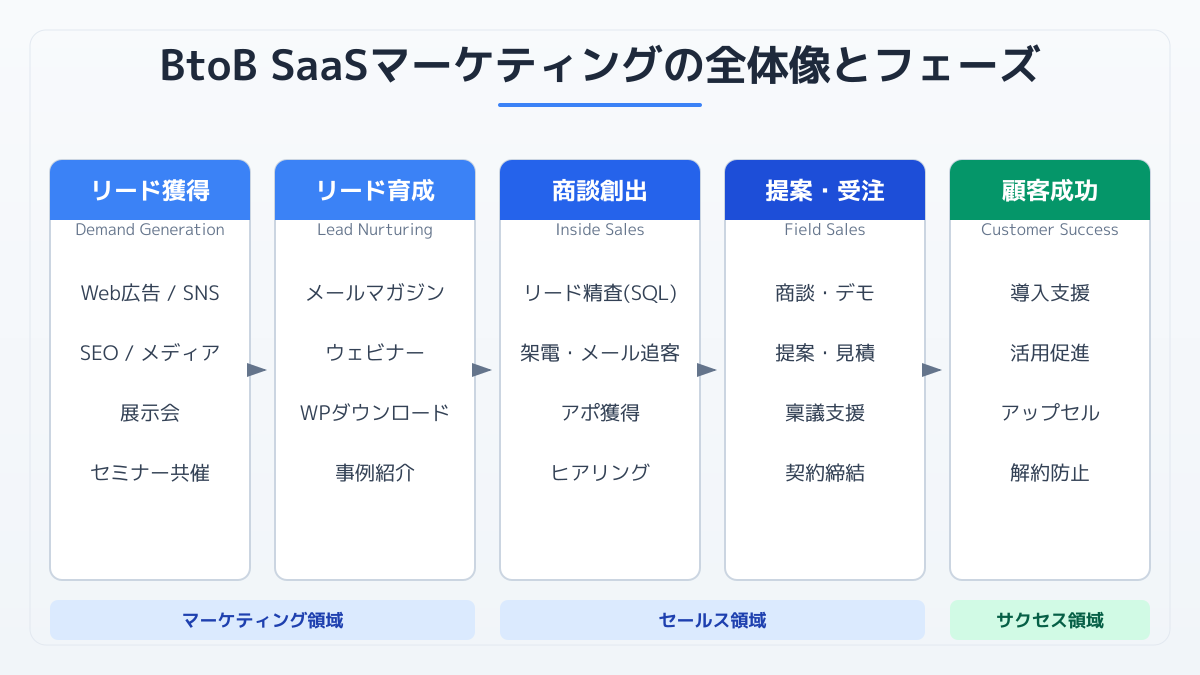Select the リード育成 column header

pyautogui.click(x=375, y=190)
